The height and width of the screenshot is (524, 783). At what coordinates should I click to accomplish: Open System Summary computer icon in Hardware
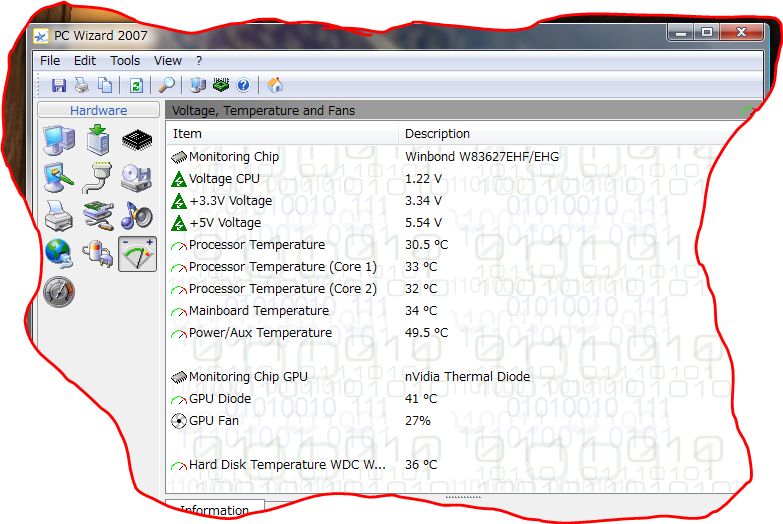coord(59,140)
